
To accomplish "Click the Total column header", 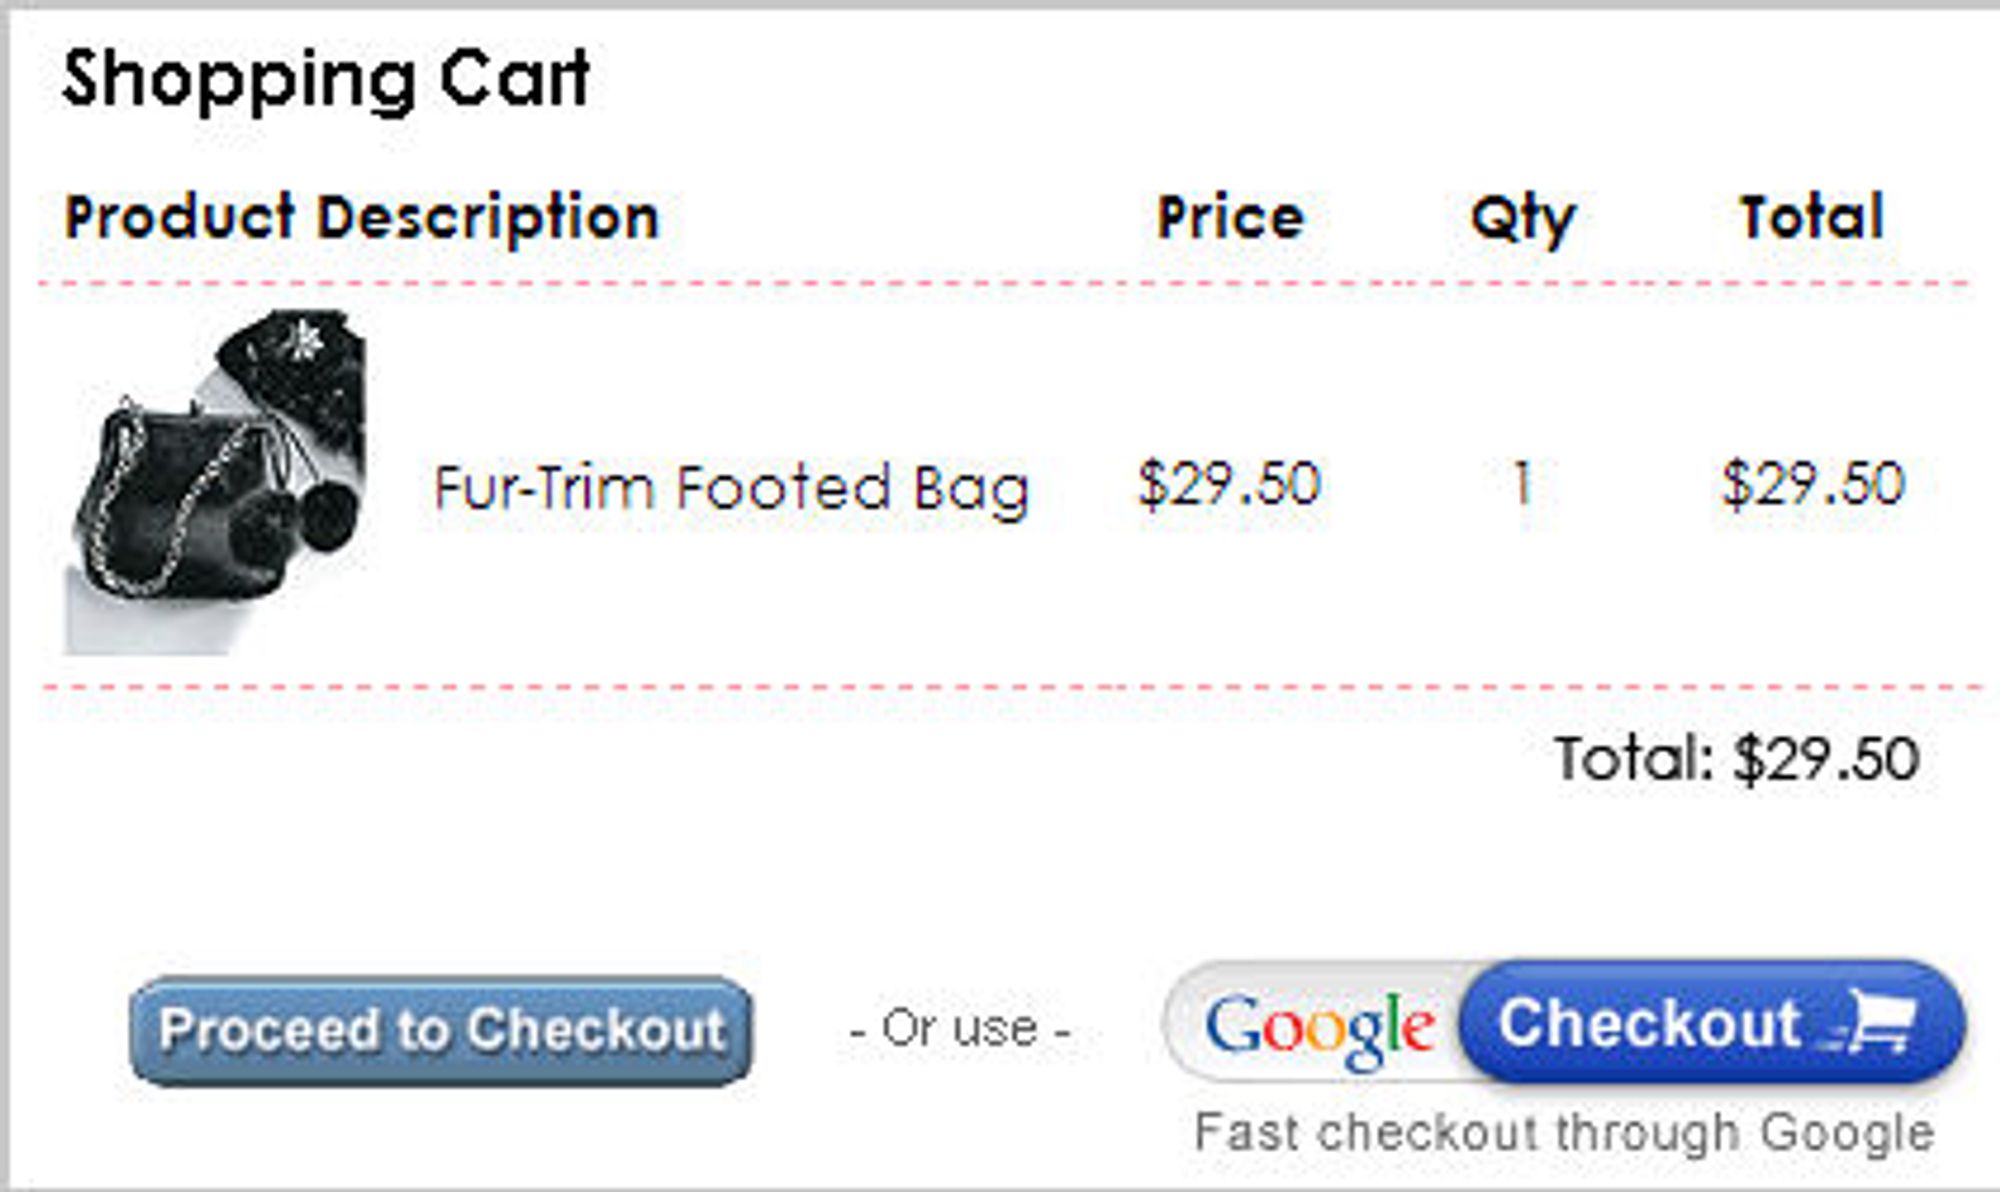I will click(1811, 216).
